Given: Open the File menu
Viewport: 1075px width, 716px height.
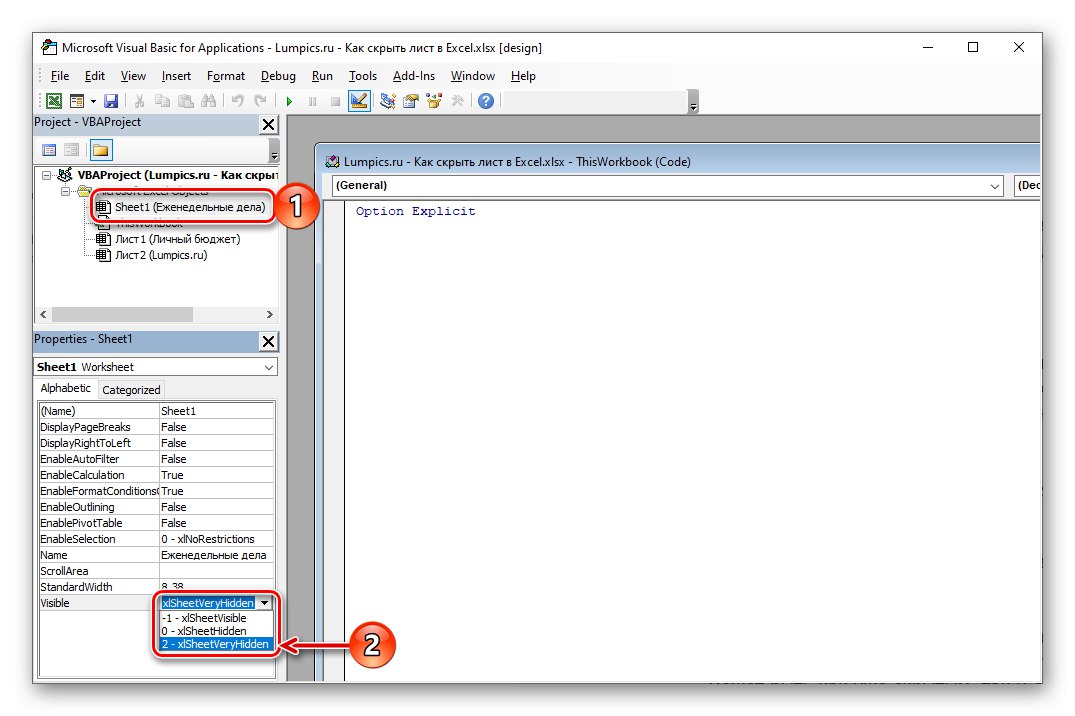Looking at the screenshot, I should (60, 76).
